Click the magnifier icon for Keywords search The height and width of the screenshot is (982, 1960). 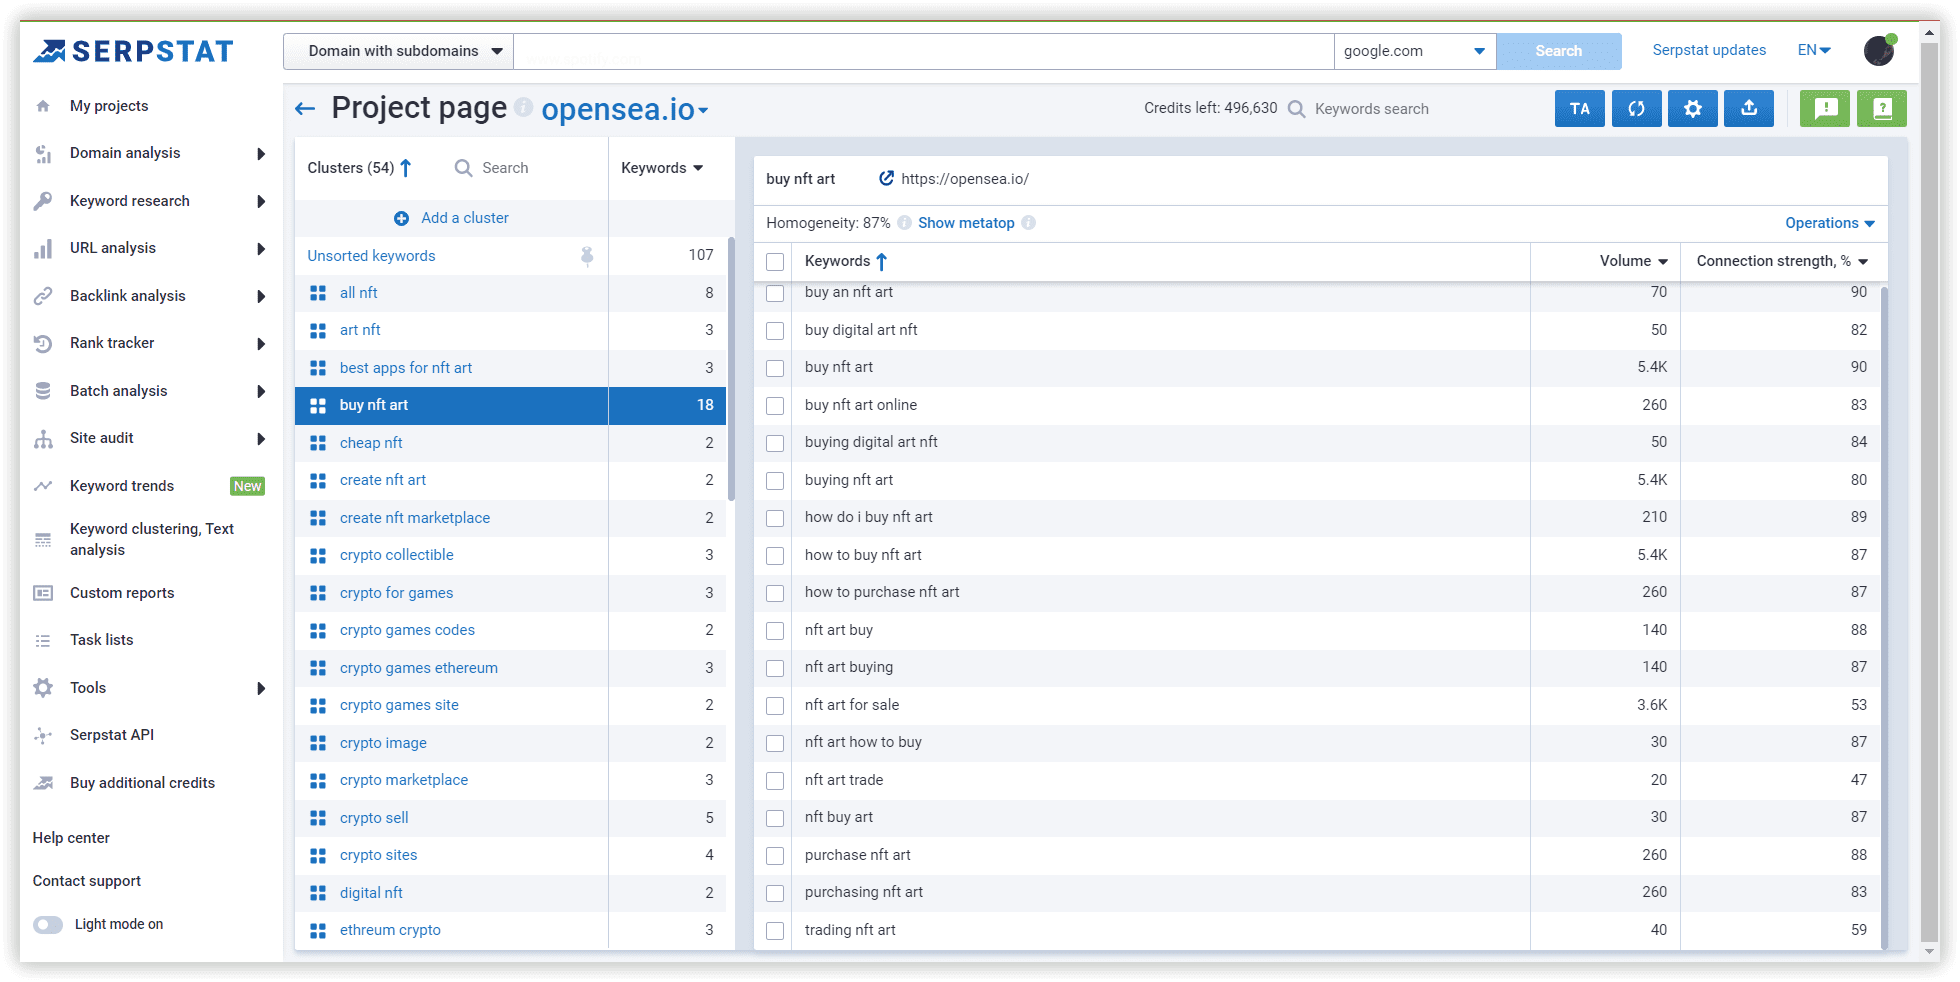point(1296,109)
